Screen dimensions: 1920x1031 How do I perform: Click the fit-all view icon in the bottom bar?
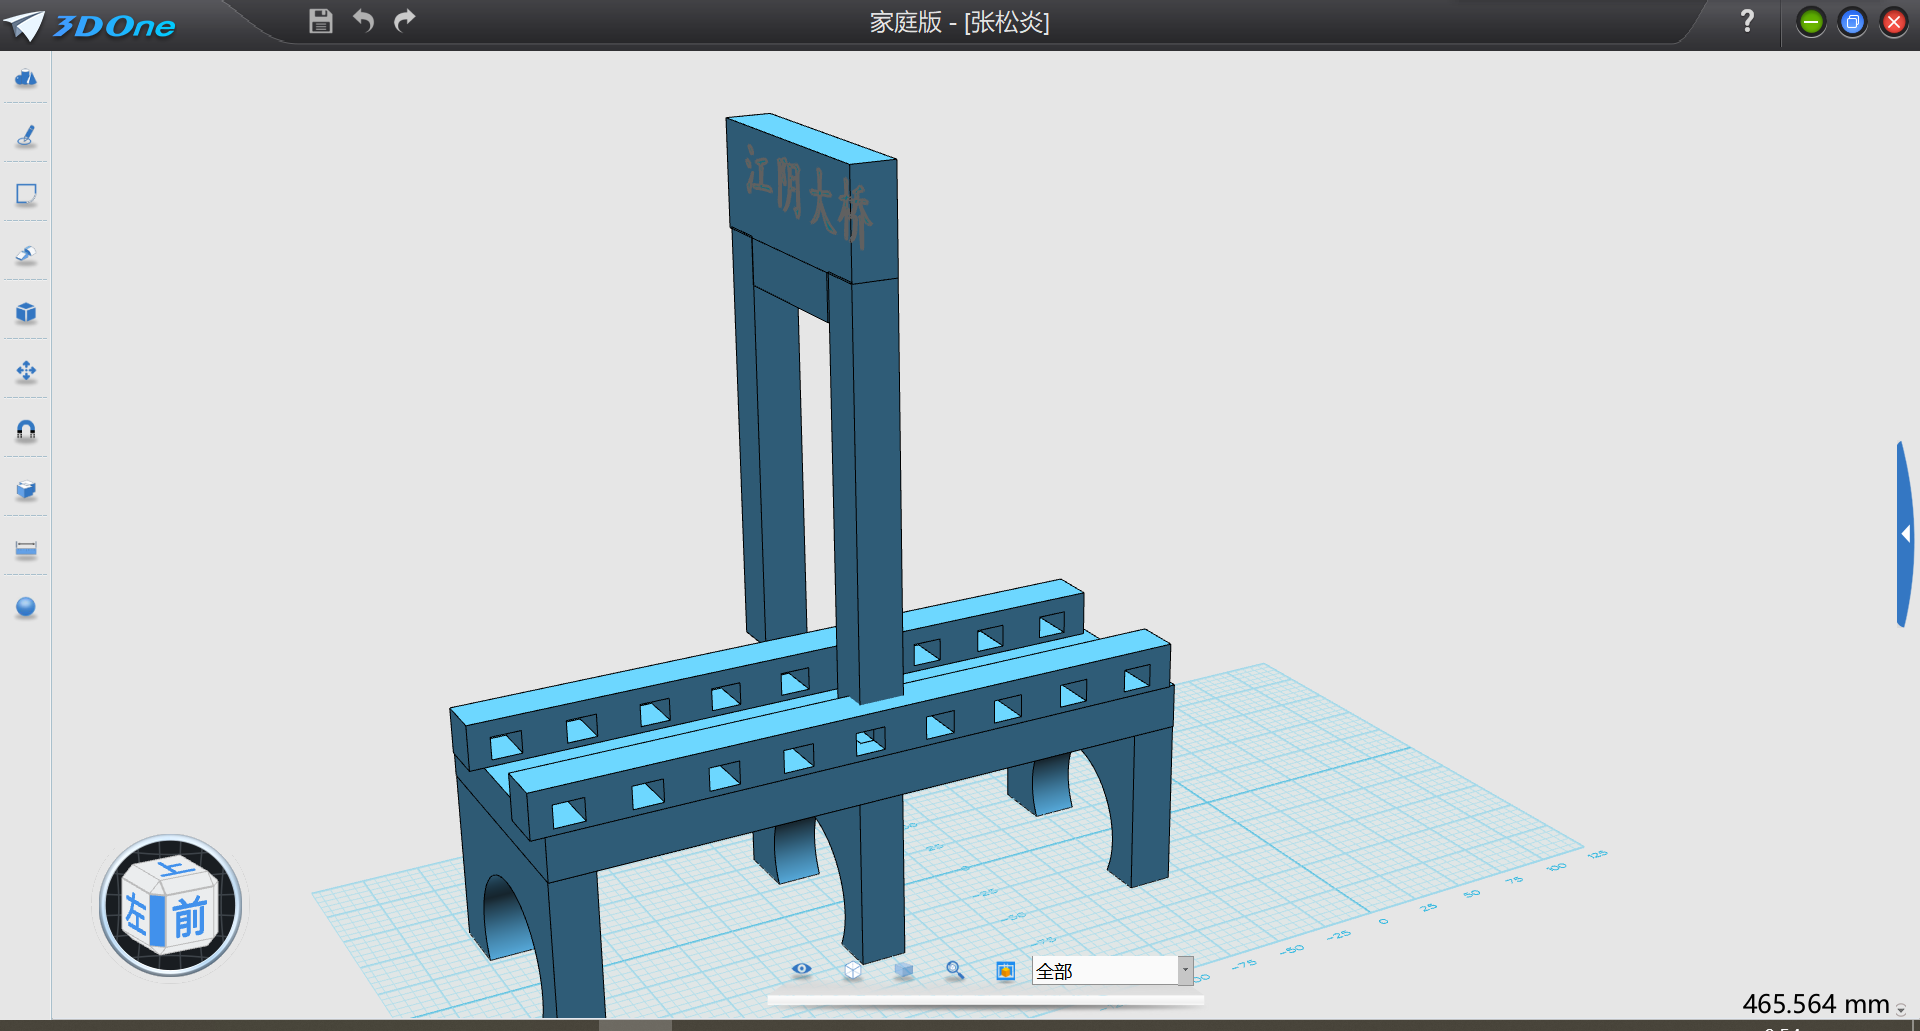[1006, 971]
